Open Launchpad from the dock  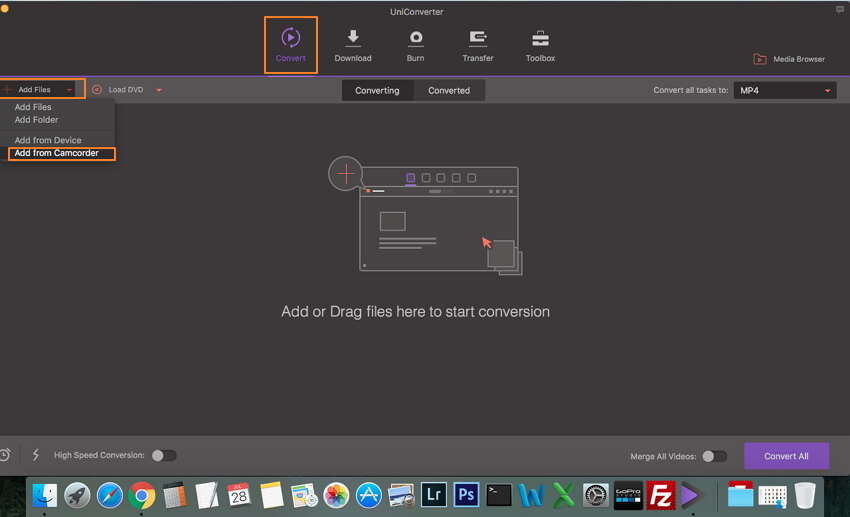77,495
